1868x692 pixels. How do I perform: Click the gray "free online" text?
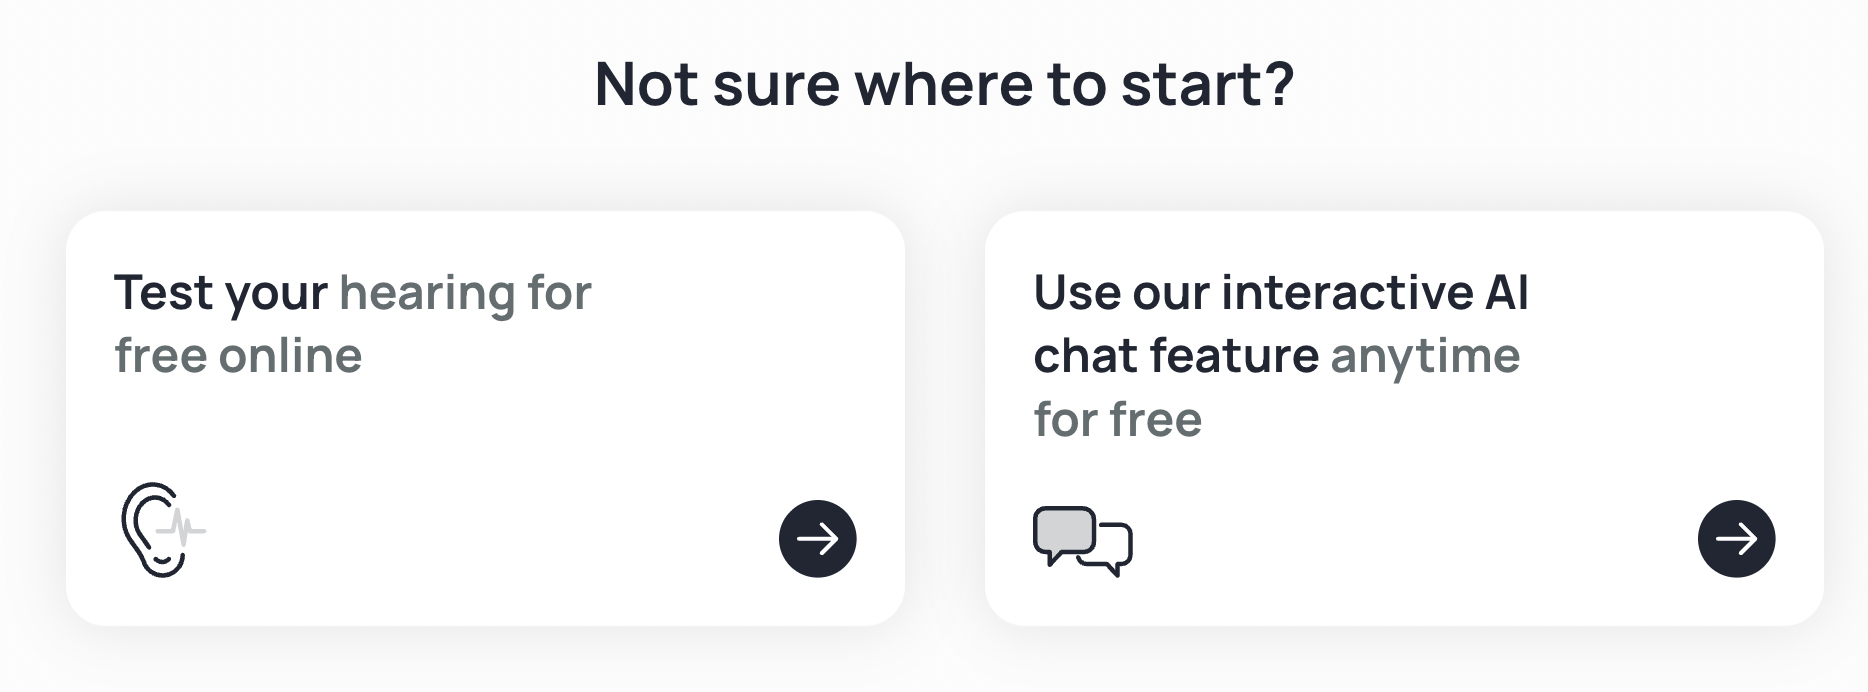(x=238, y=356)
